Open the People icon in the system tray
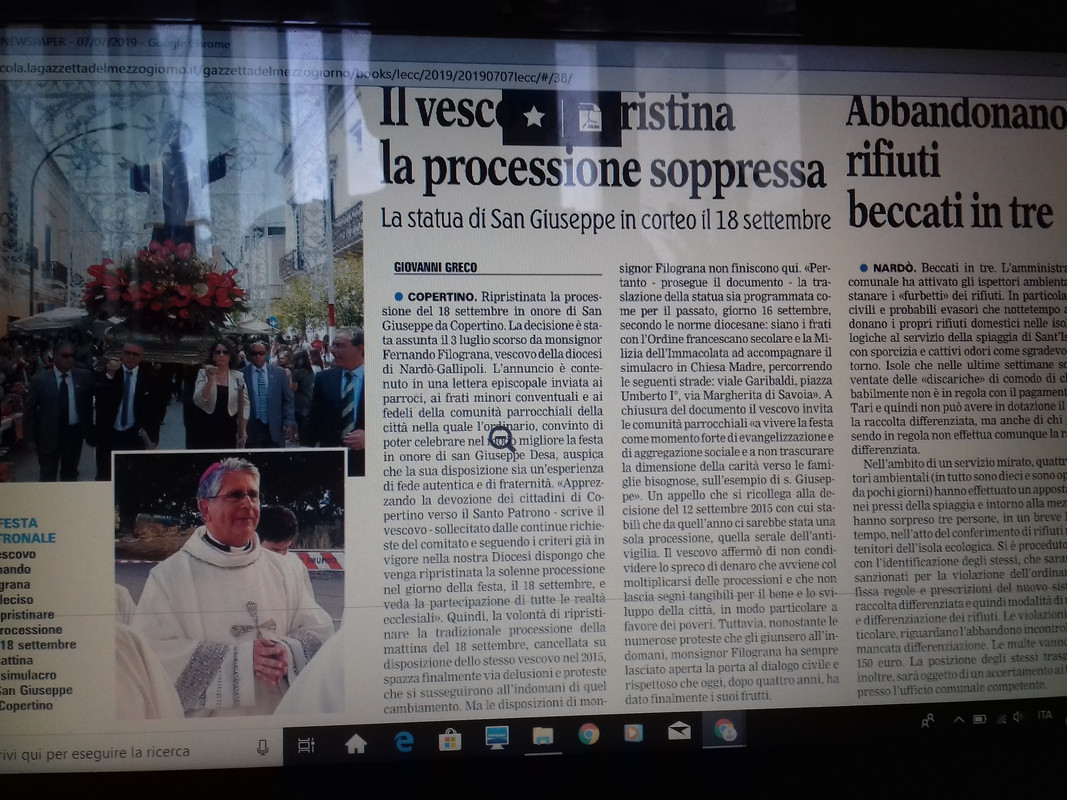Viewport: 1067px width, 800px height. [x=927, y=721]
